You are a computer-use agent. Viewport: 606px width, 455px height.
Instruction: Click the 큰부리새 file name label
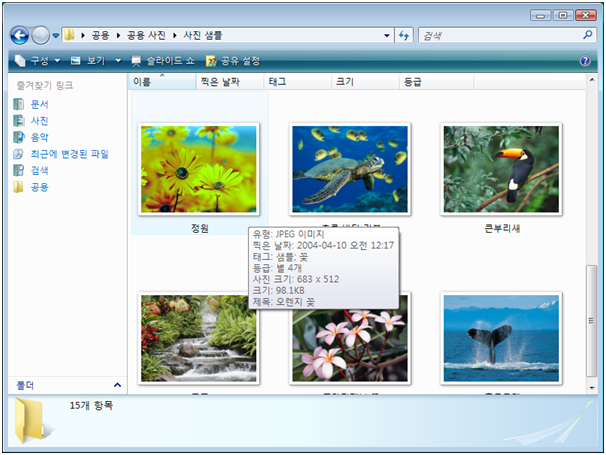502,228
